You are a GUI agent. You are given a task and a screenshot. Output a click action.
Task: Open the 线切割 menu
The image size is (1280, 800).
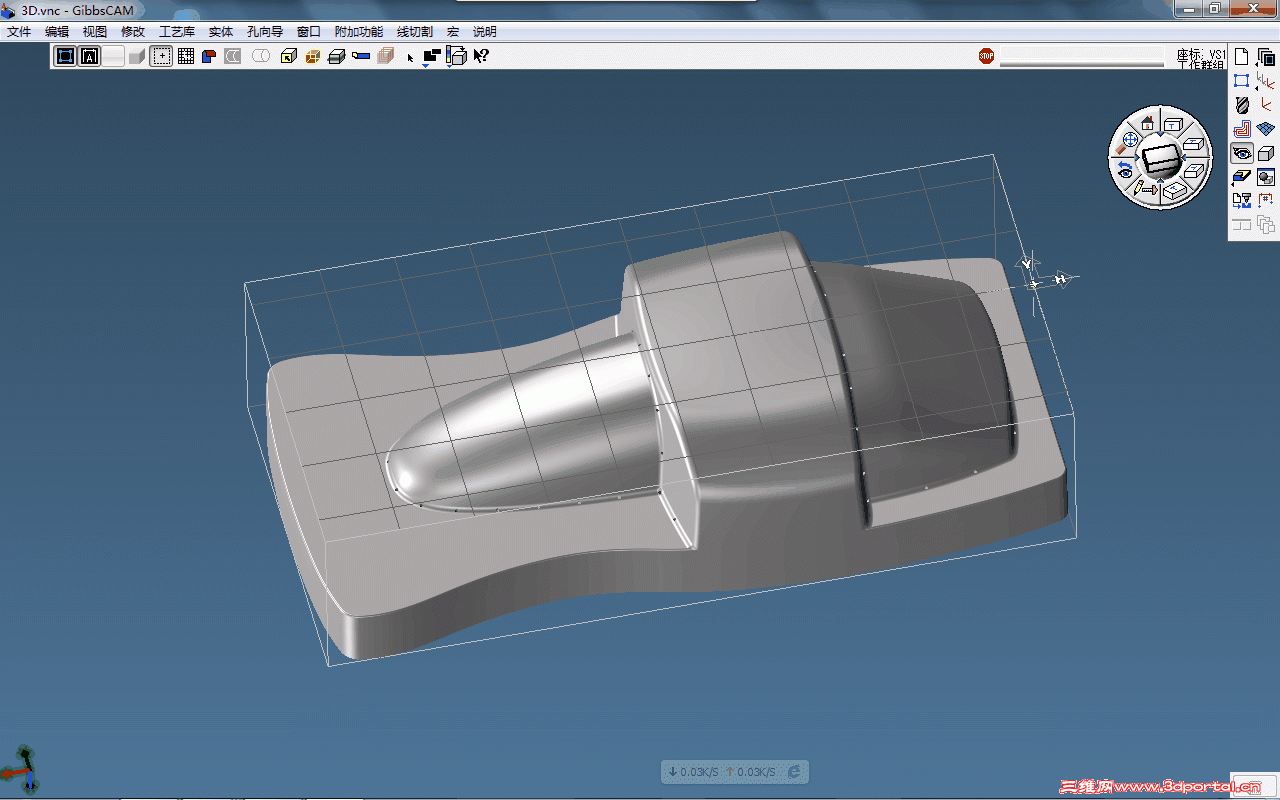click(x=415, y=32)
